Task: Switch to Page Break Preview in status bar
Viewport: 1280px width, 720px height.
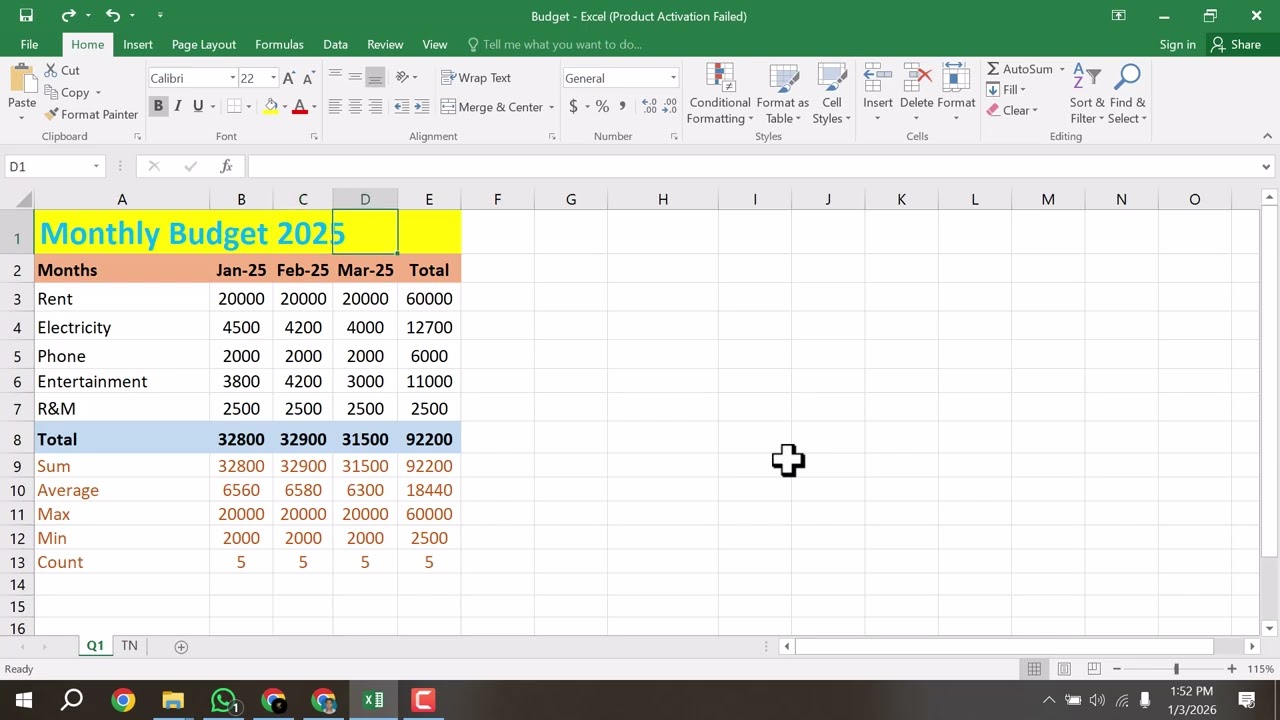Action: (1094, 669)
